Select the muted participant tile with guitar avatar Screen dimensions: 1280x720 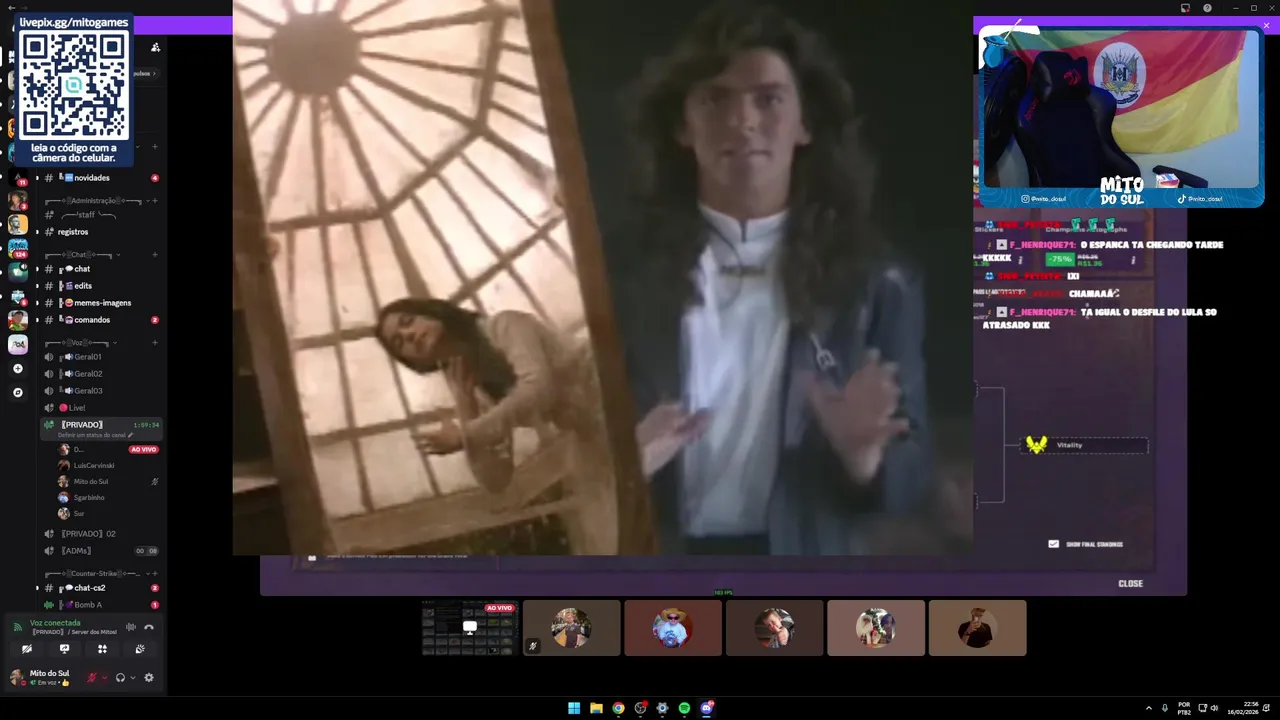tap(571, 628)
